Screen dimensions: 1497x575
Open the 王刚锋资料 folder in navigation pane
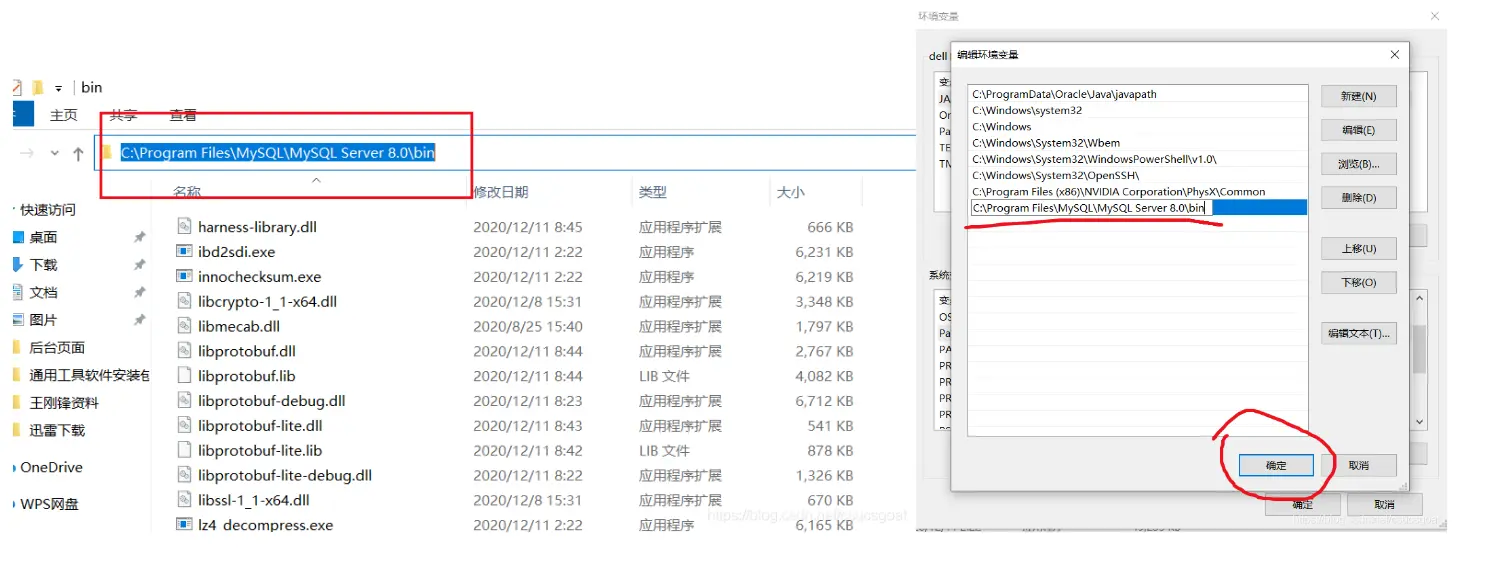coord(64,403)
